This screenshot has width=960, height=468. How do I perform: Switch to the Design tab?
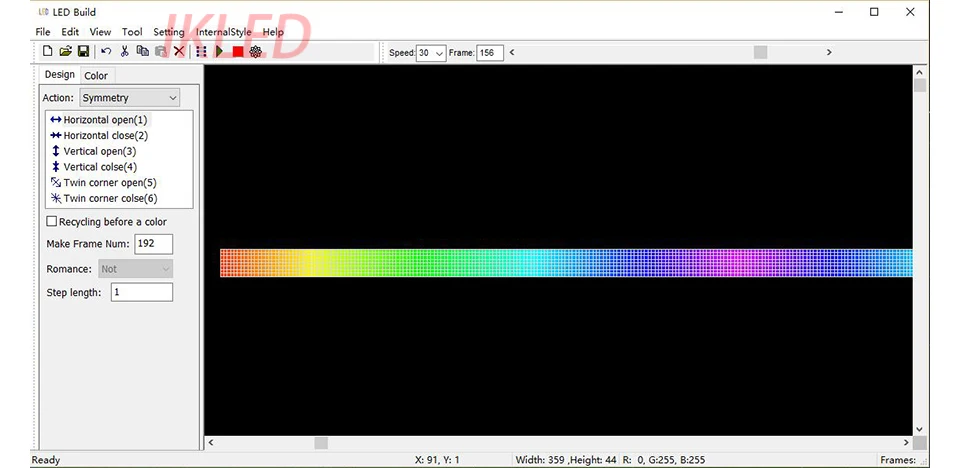(59, 75)
